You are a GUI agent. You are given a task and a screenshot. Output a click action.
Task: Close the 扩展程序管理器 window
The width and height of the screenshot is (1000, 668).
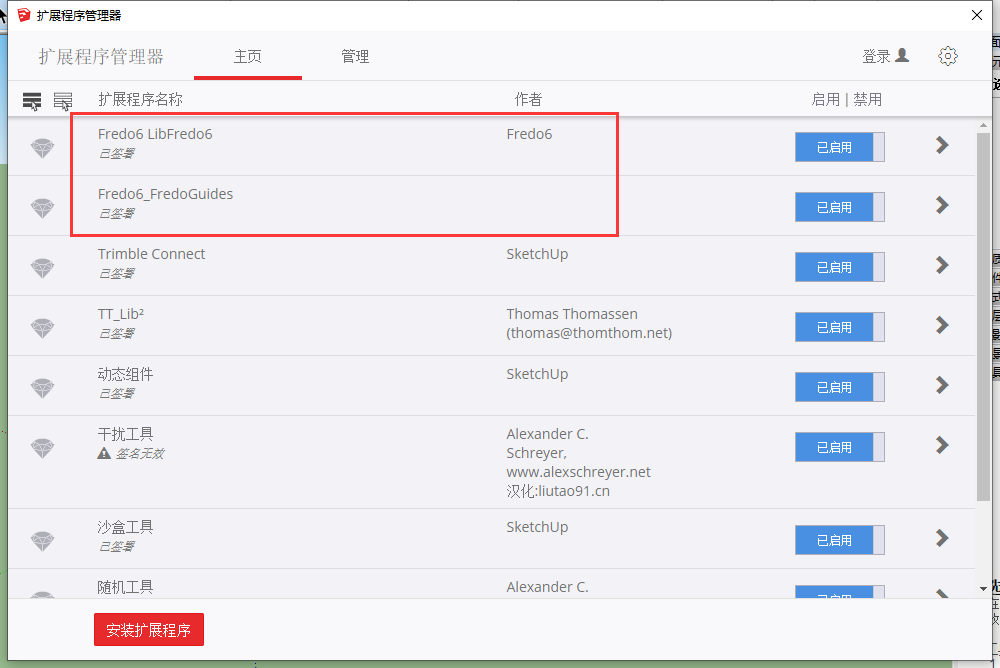pyautogui.click(x=976, y=15)
